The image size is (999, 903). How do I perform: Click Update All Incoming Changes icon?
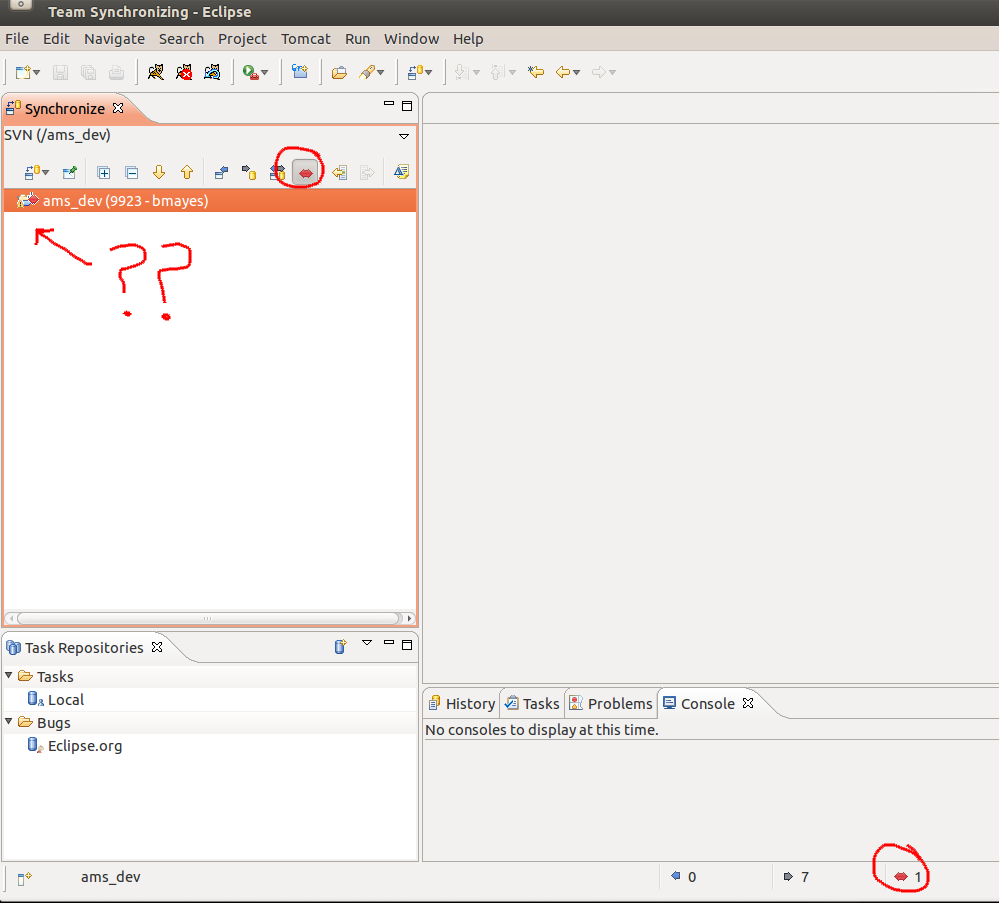[x=340, y=172]
